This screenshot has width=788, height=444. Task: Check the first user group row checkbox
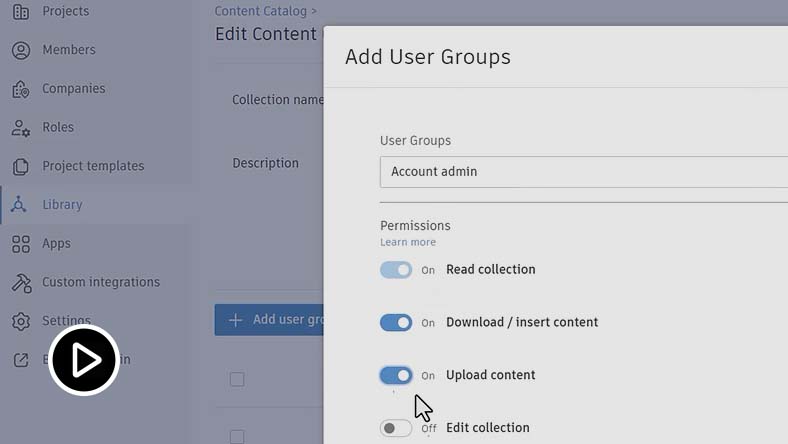[237, 379]
